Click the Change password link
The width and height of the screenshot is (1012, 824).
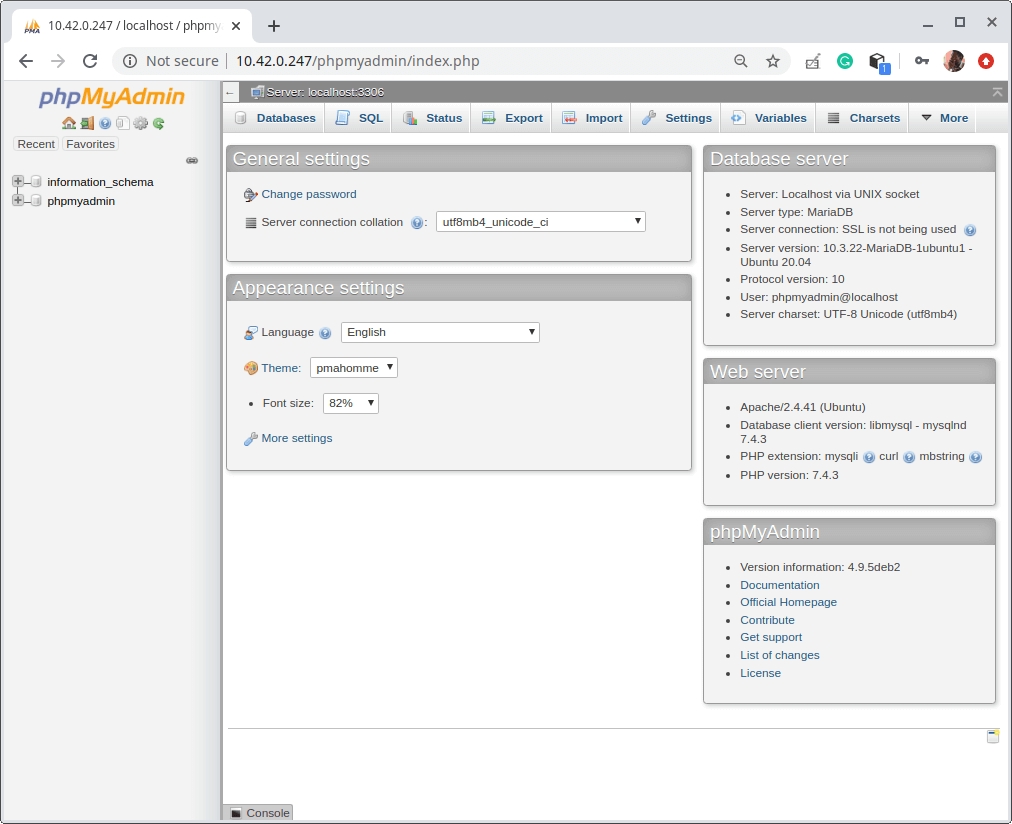[x=308, y=194]
